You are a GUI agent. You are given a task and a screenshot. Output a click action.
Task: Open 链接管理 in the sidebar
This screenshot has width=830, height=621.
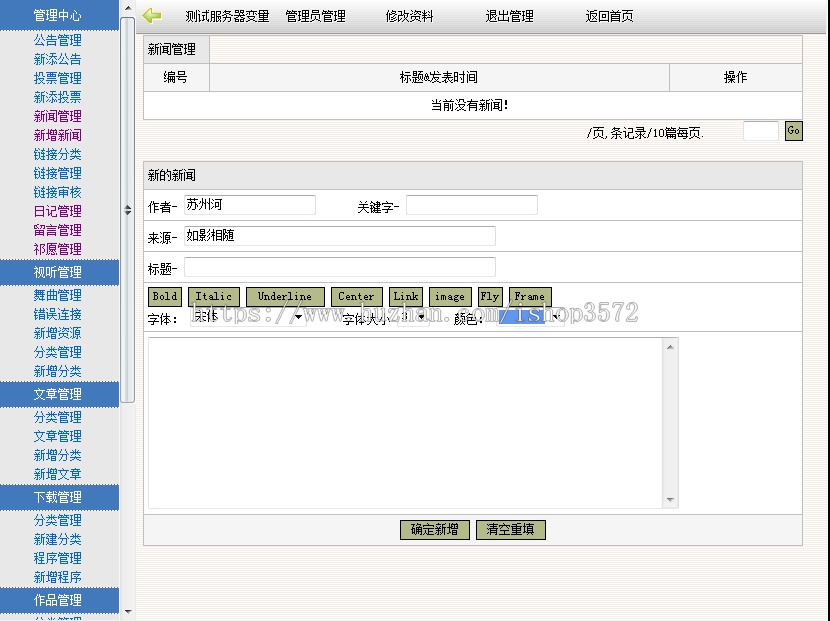[57, 174]
